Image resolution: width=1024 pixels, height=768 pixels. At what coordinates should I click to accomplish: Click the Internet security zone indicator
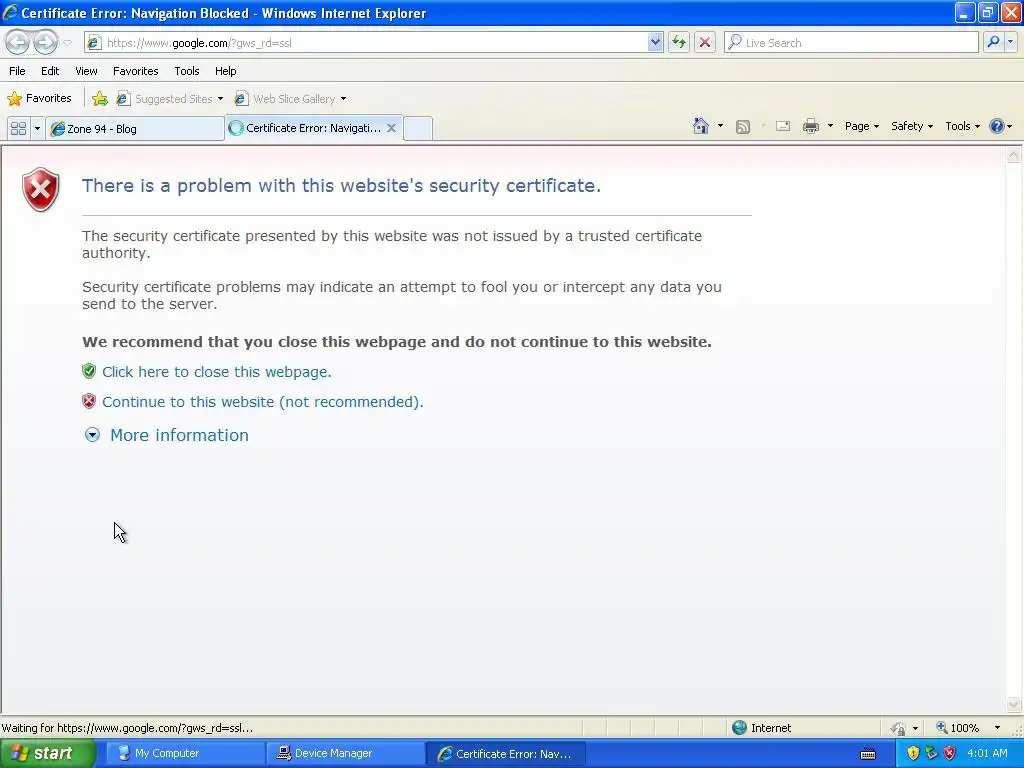tap(761, 728)
